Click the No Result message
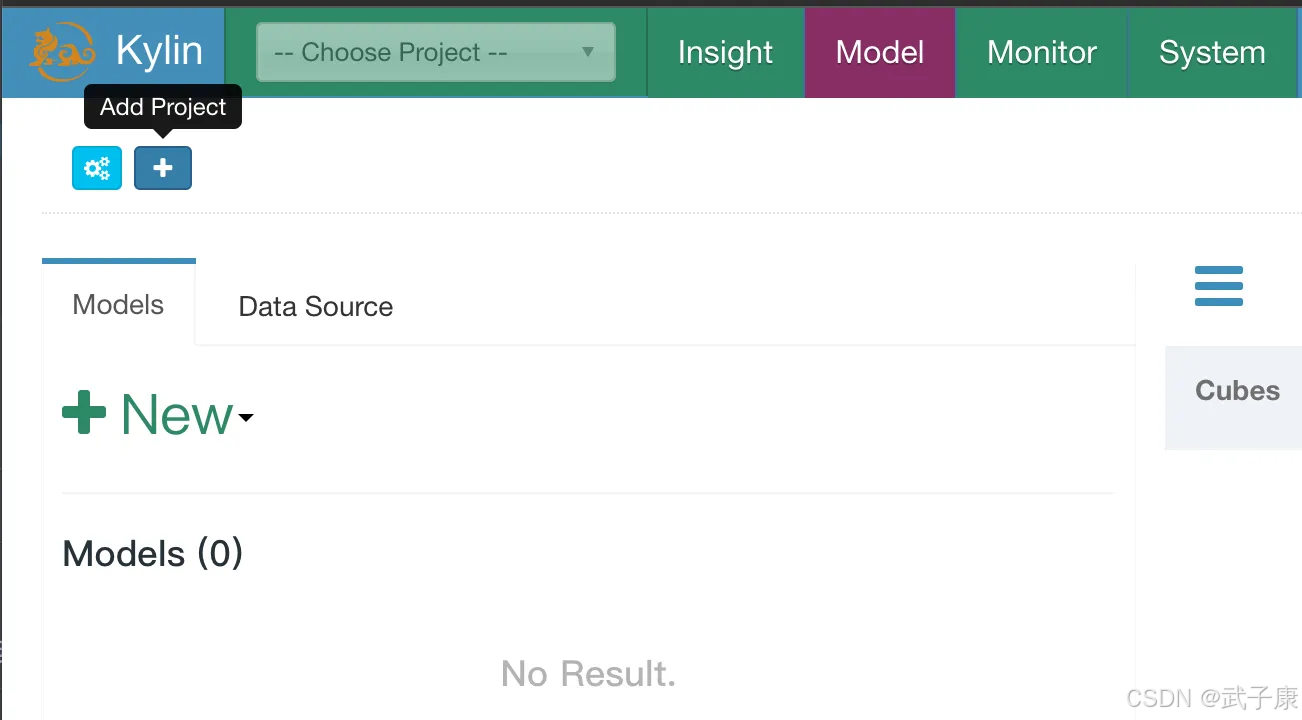 (x=588, y=674)
